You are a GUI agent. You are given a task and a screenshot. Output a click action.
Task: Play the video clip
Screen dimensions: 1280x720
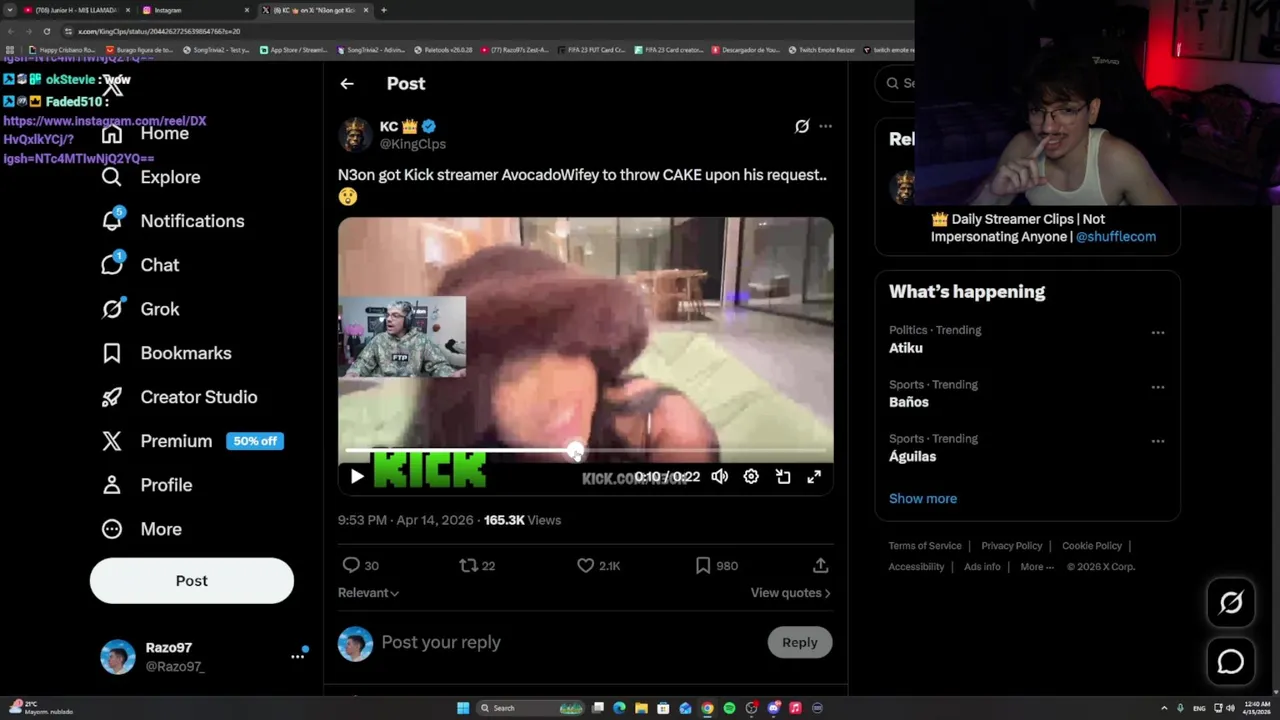tap(357, 477)
